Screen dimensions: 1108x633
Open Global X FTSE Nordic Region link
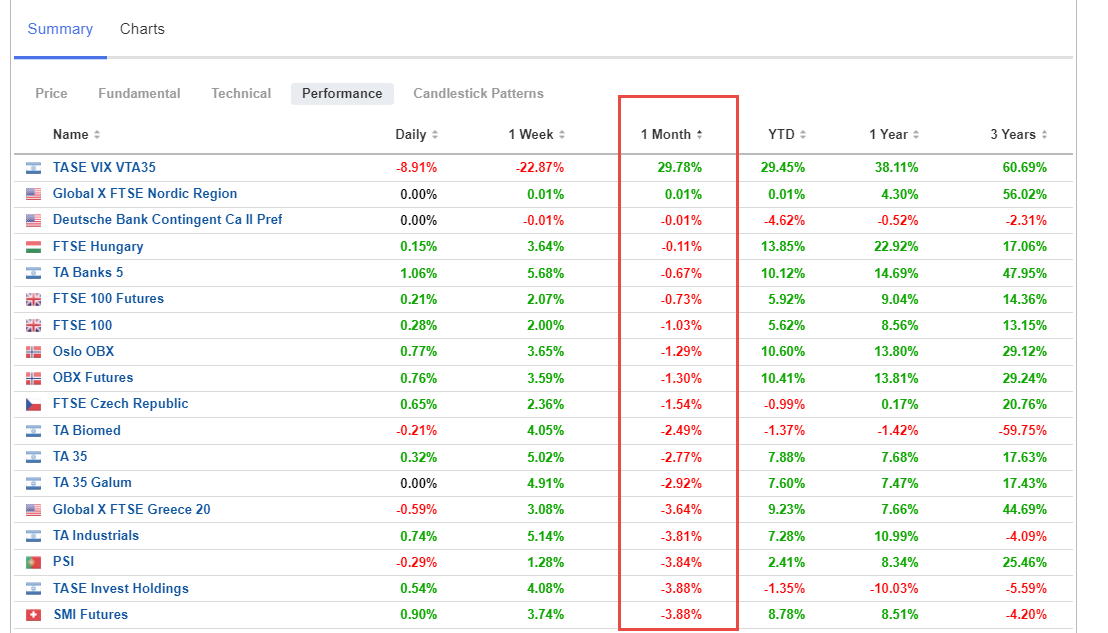(x=145, y=194)
